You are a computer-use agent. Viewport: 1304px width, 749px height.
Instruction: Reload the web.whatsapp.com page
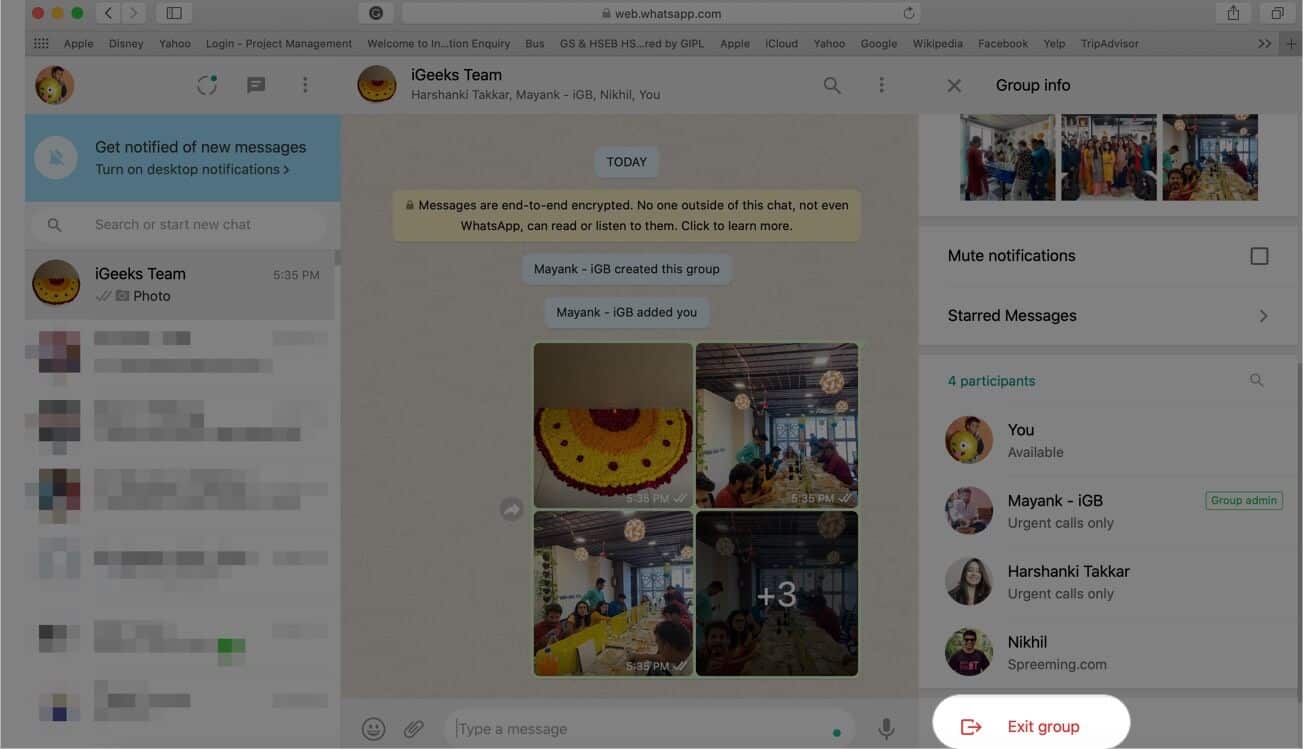click(908, 13)
